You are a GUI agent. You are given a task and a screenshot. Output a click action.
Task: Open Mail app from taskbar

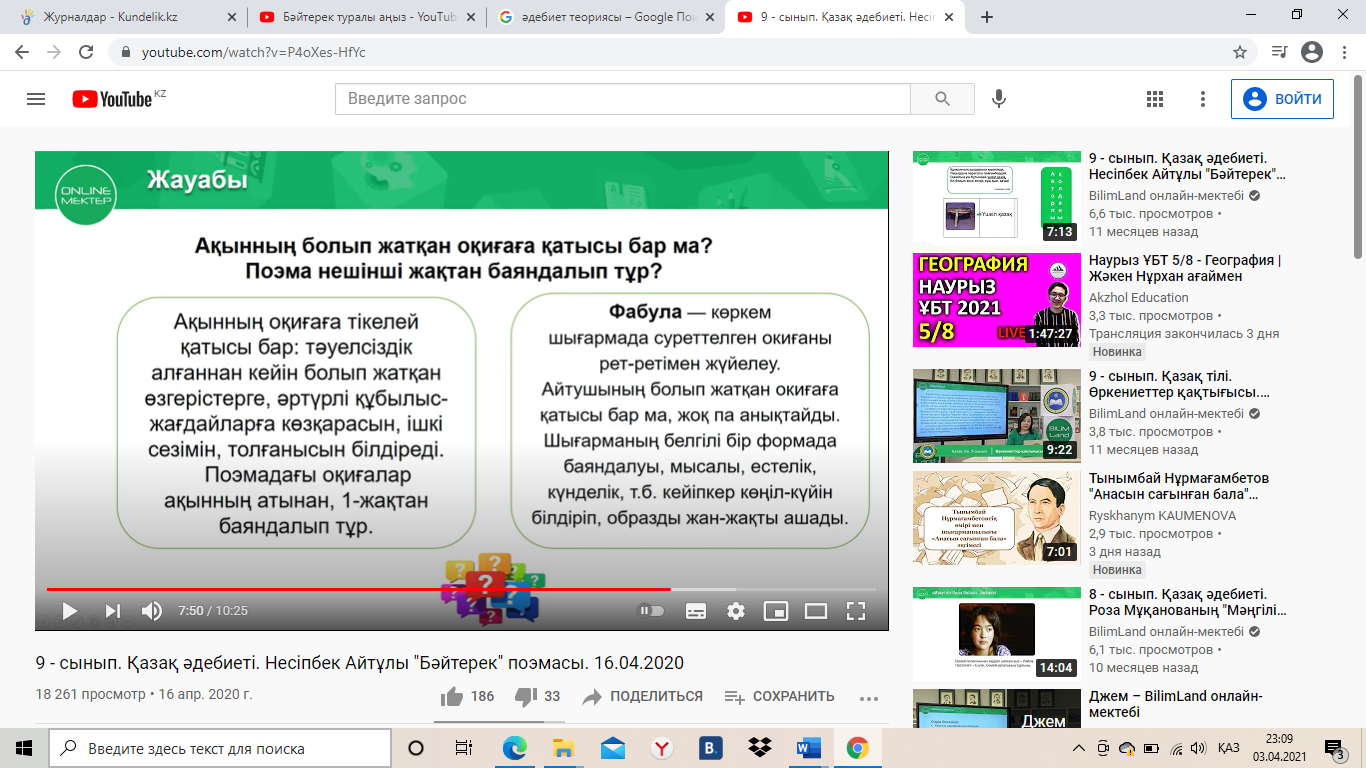pos(612,748)
